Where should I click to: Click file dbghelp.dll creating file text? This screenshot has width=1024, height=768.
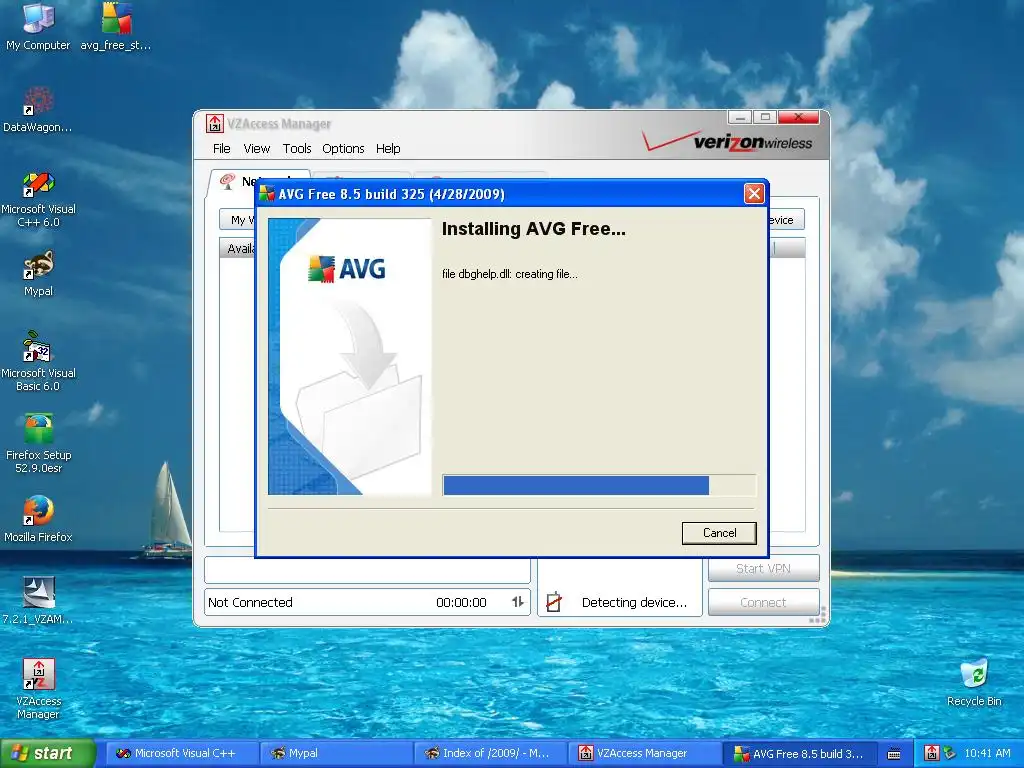(509, 274)
